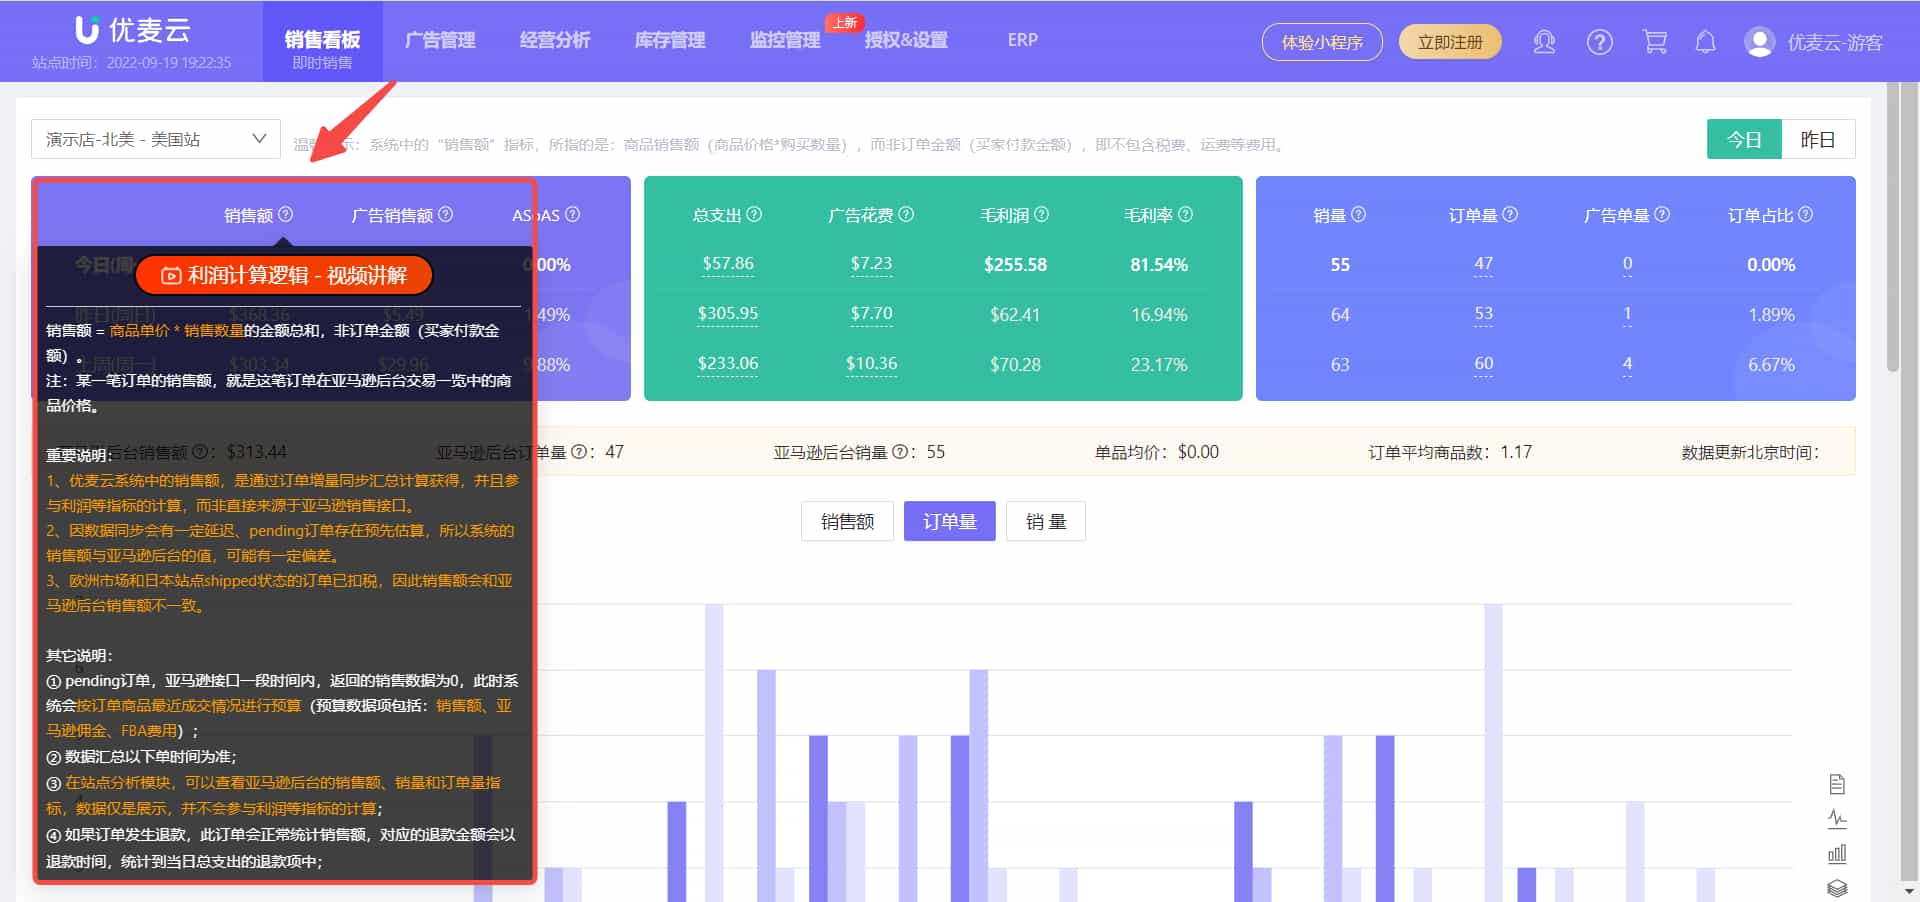The width and height of the screenshot is (1920, 902).
Task: Click help icon next to 销量 header
Action: point(1359,215)
